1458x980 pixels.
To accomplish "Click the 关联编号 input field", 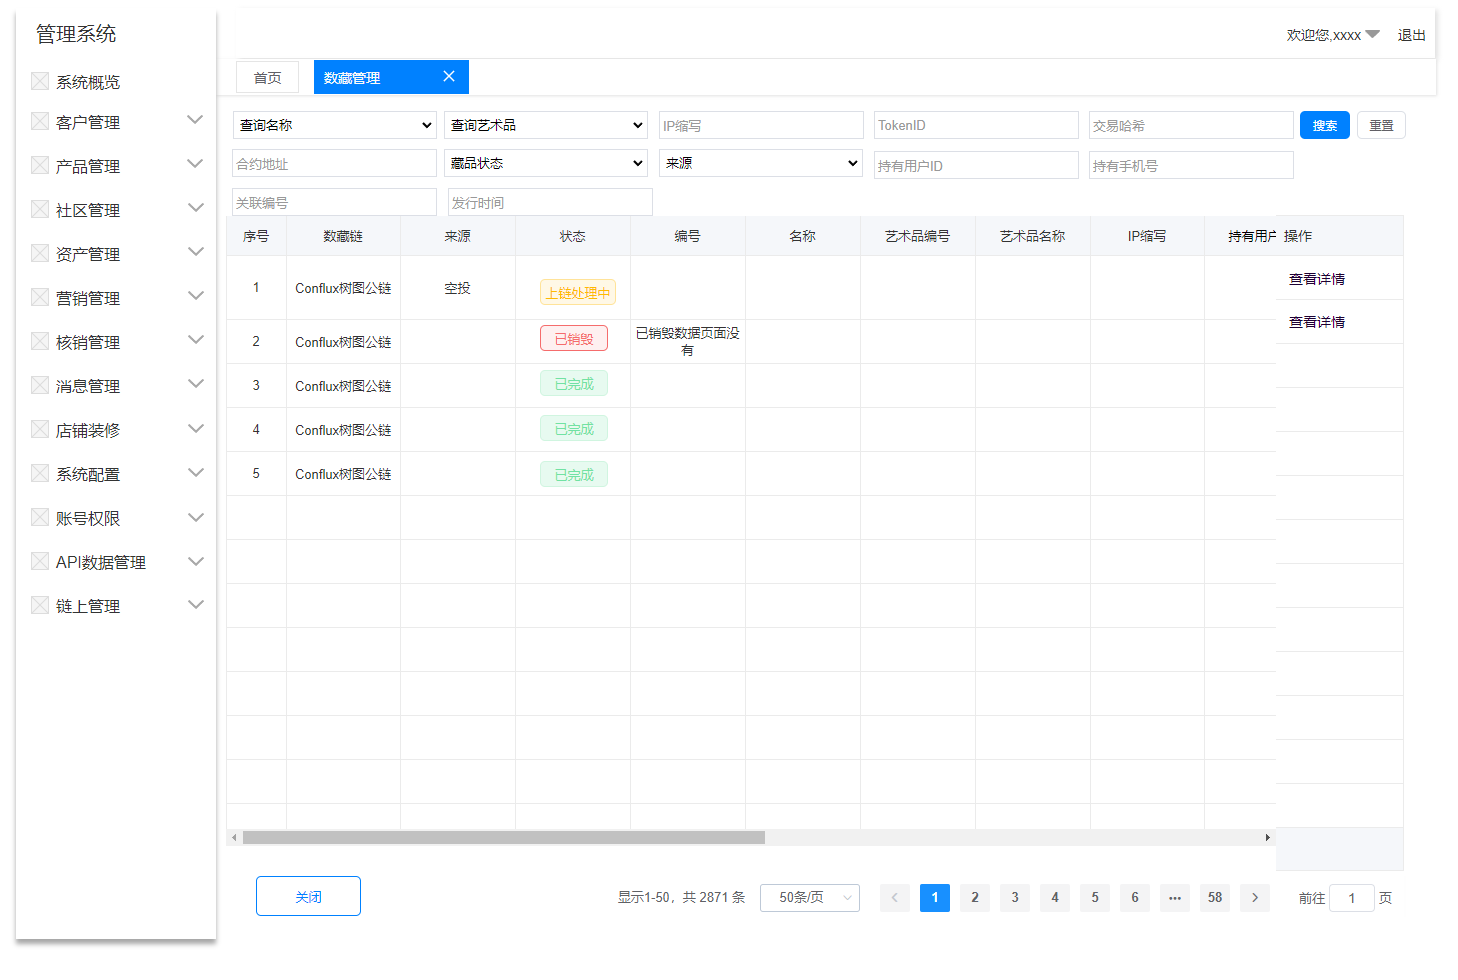I will click(x=334, y=202).
